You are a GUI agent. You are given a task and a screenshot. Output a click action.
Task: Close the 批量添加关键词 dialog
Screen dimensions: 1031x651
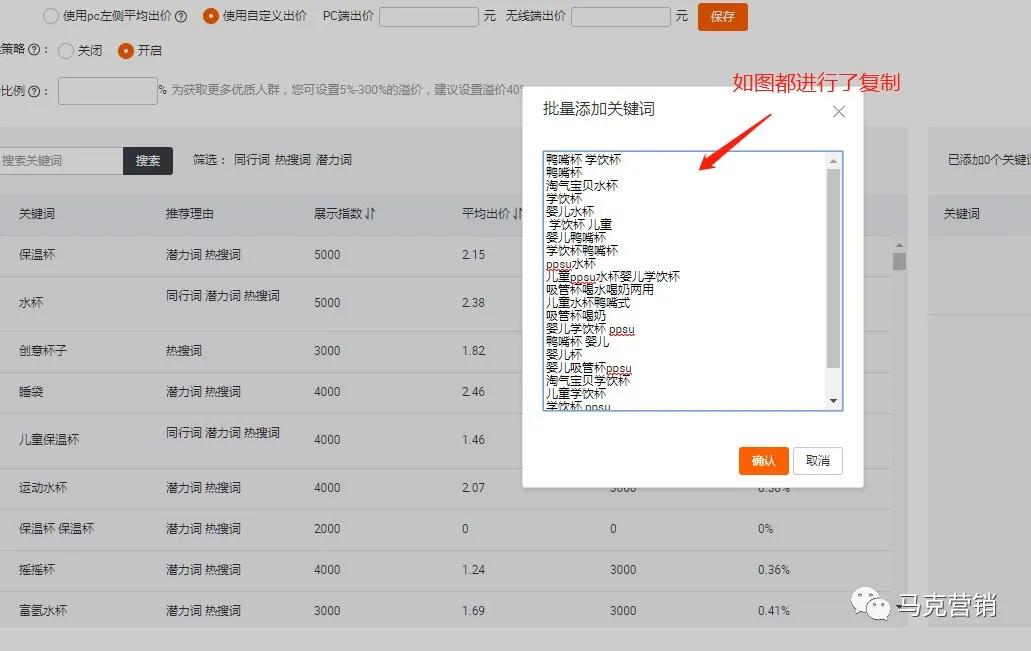coord(838,112)
